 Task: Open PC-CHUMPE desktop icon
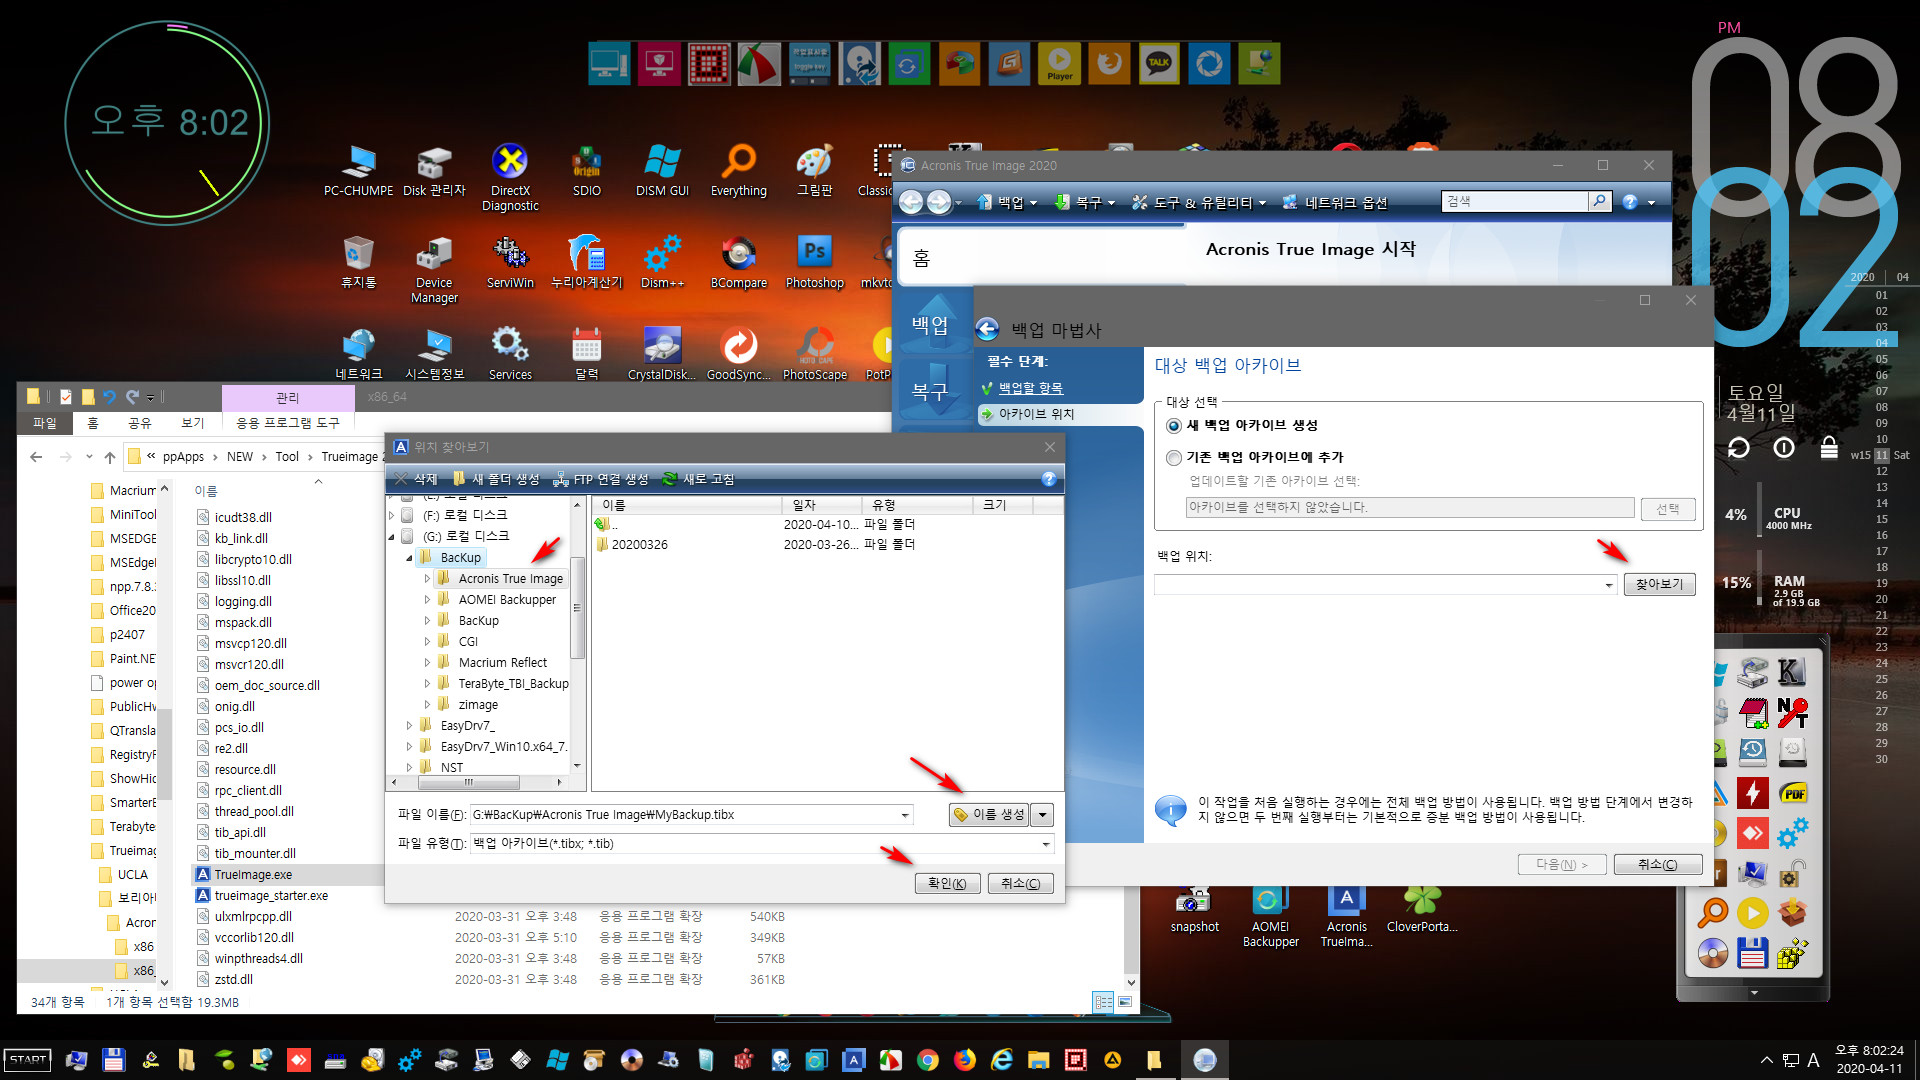[x=358, y=170]
